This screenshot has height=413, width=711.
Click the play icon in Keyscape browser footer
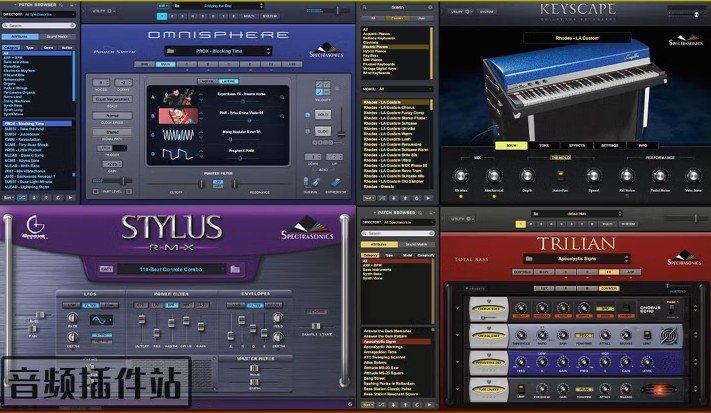428,198
